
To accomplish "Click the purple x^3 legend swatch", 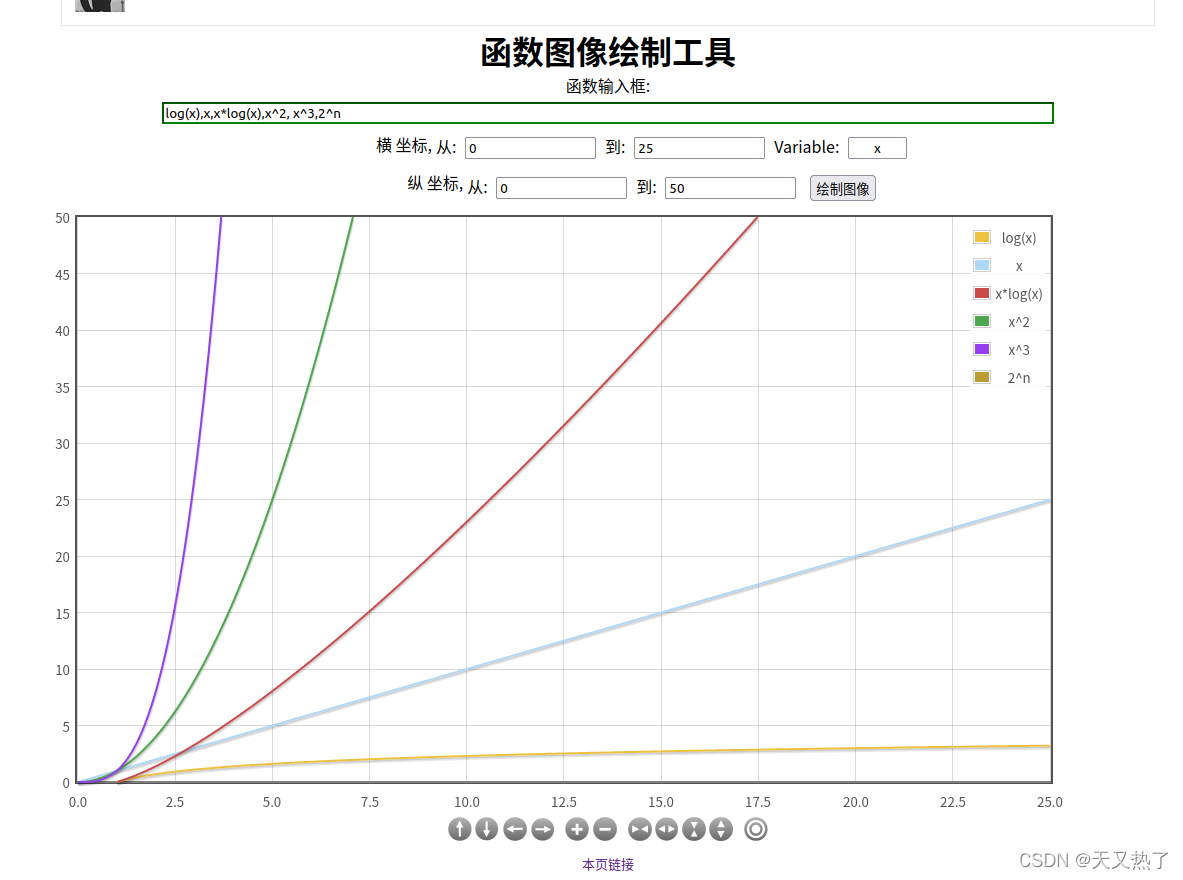I will 982,349.
